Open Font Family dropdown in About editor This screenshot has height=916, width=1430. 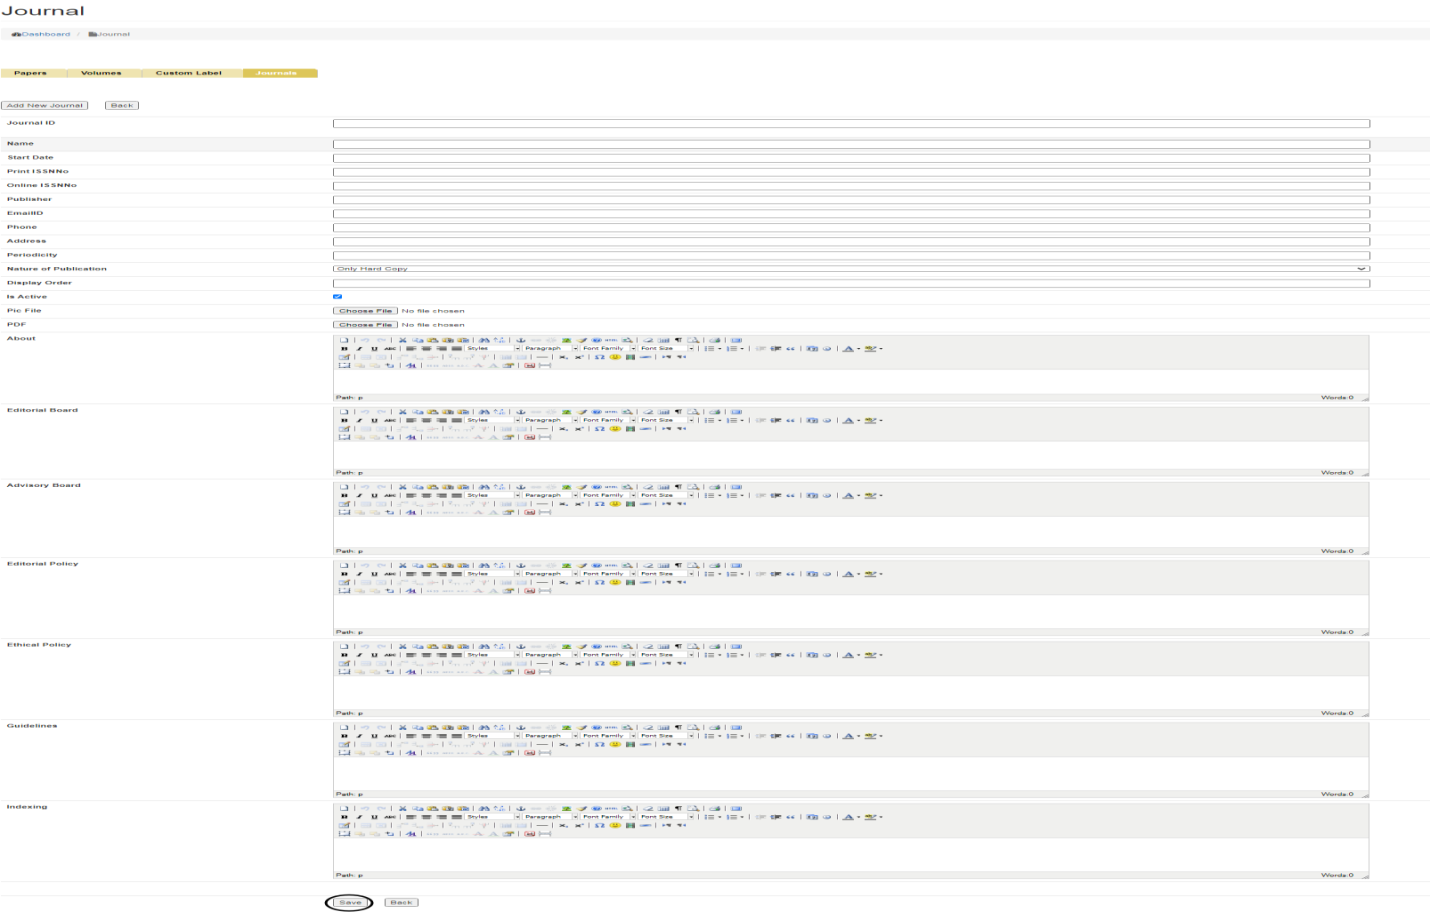click(608, 349)
